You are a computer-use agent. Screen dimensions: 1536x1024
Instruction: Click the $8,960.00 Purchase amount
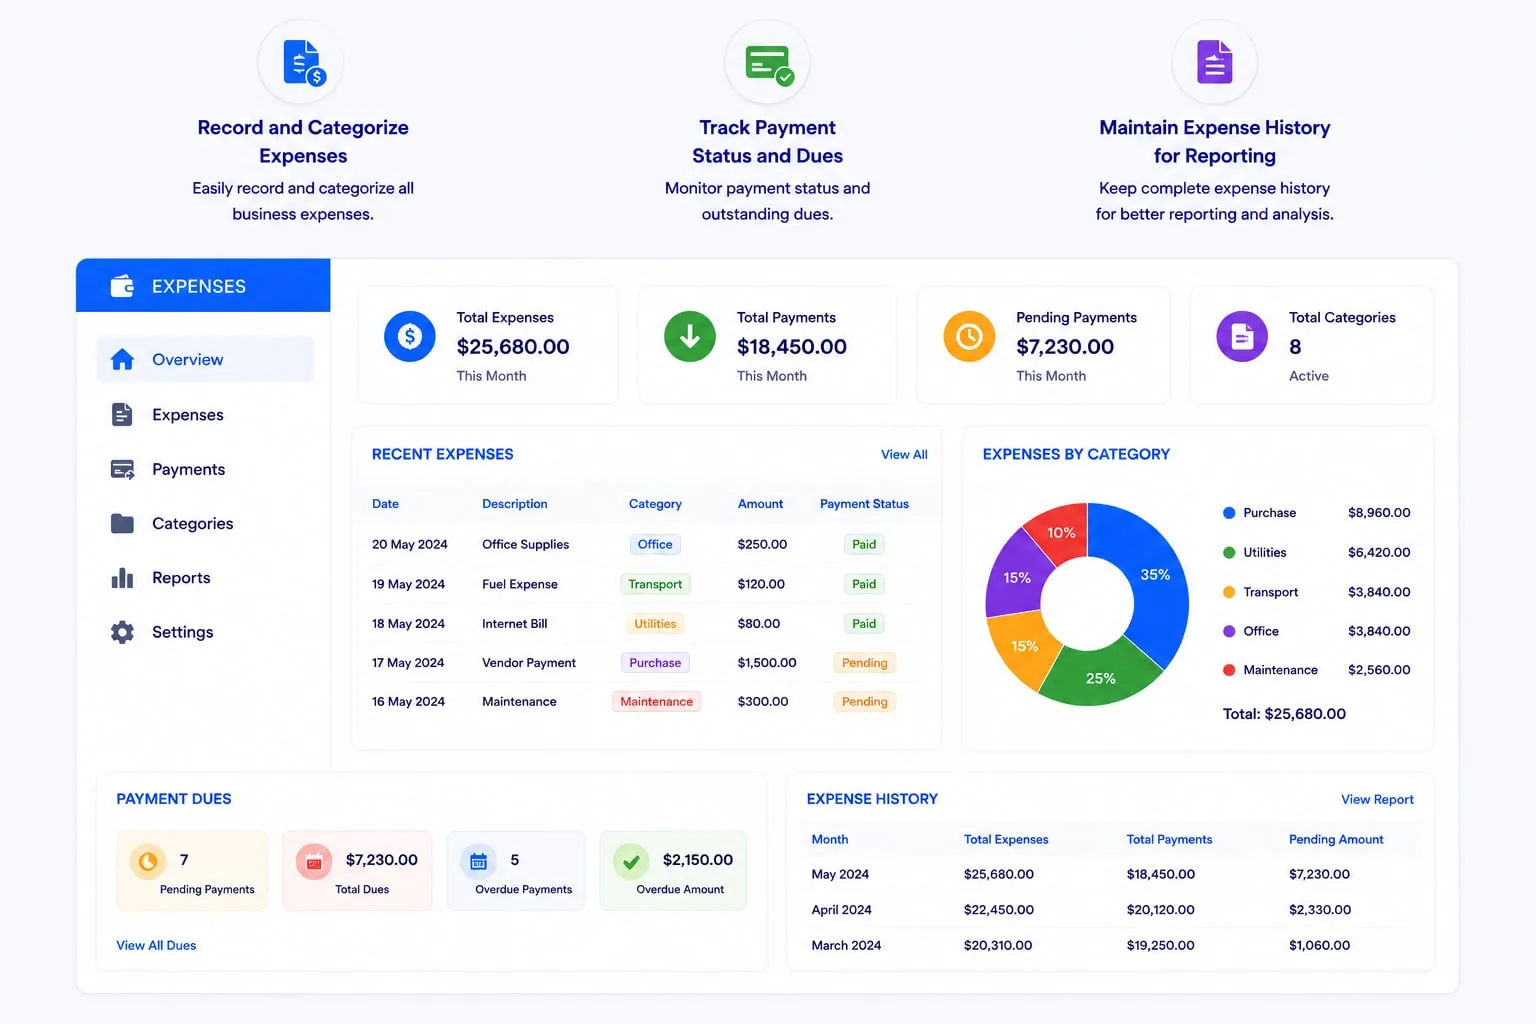click(x=1379, y=513)
